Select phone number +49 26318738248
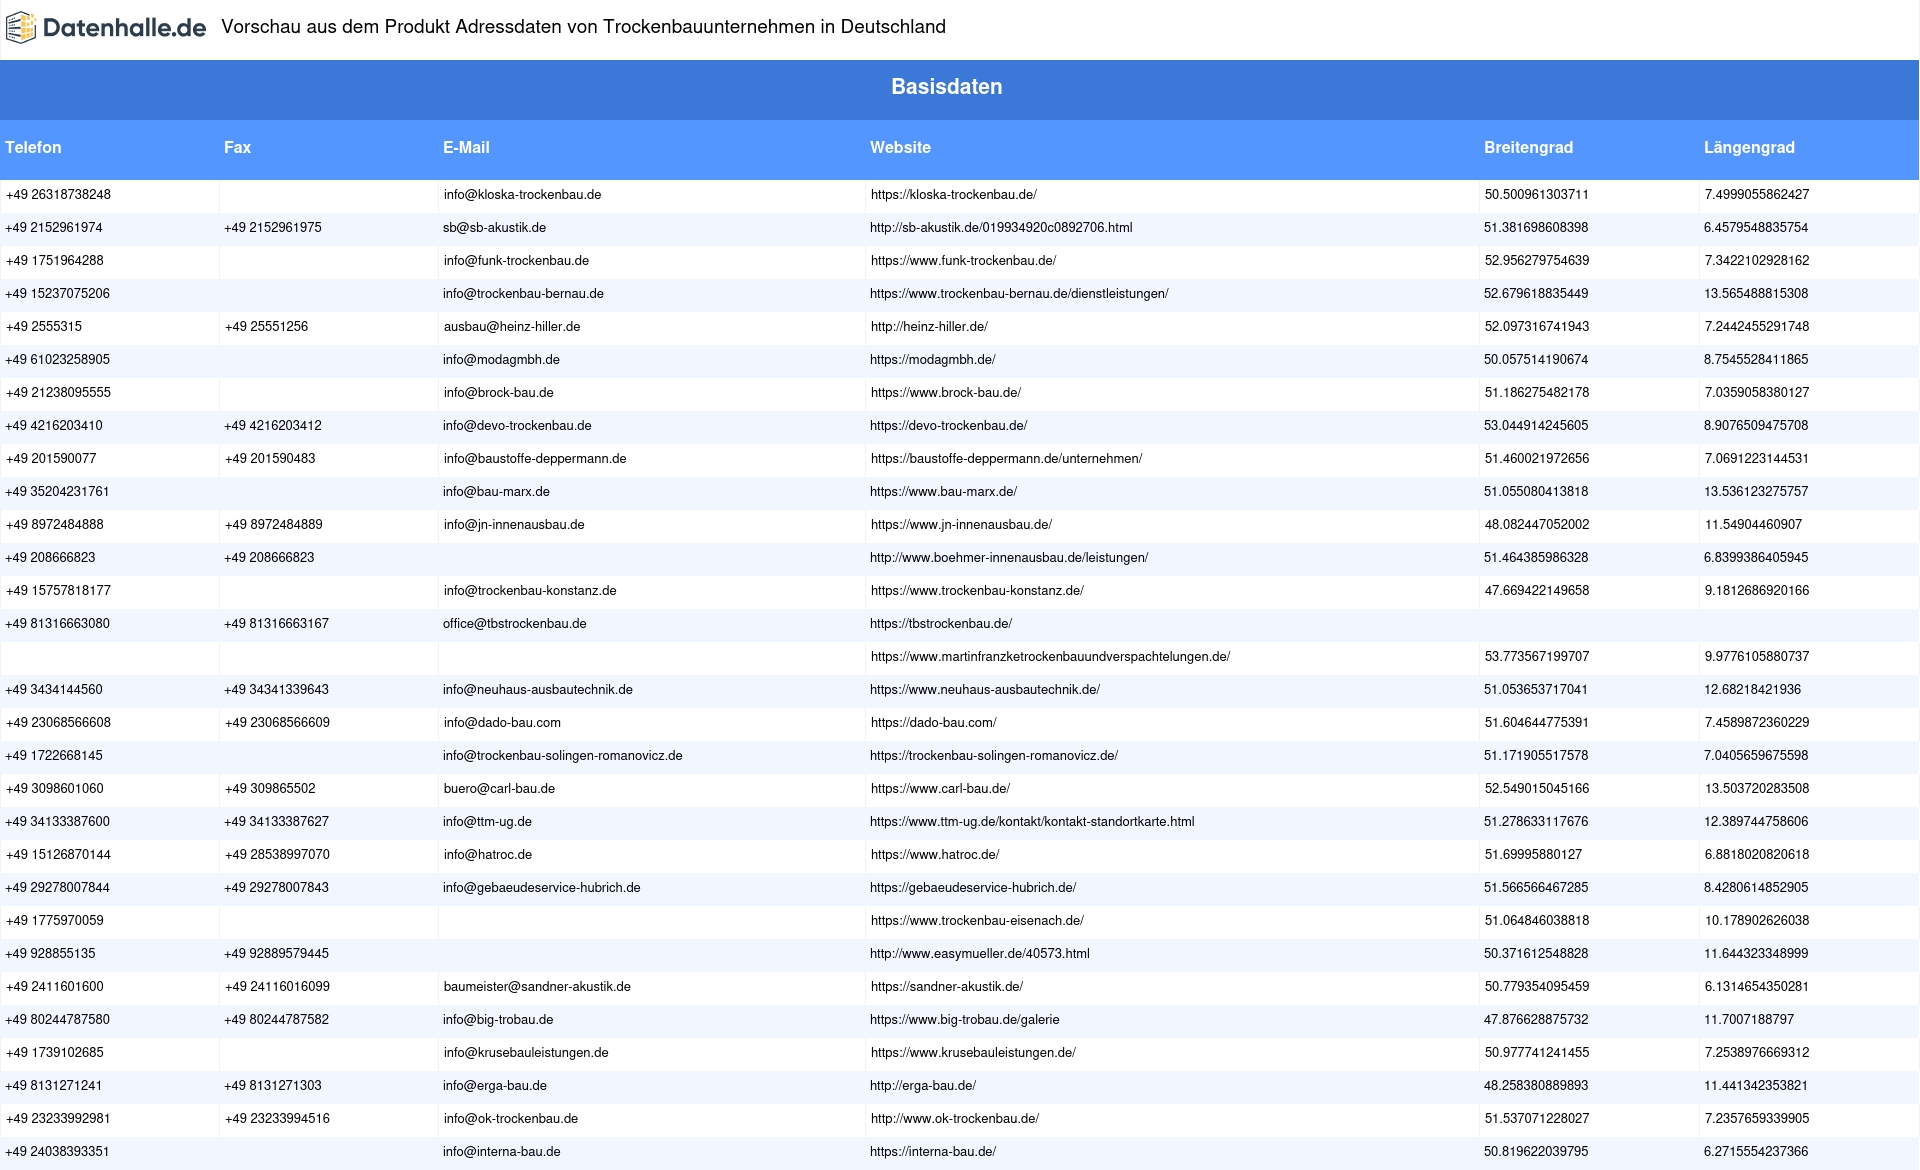This screenshot has height=1170, width=1920. pyautogui.click(x=58, y=195)
